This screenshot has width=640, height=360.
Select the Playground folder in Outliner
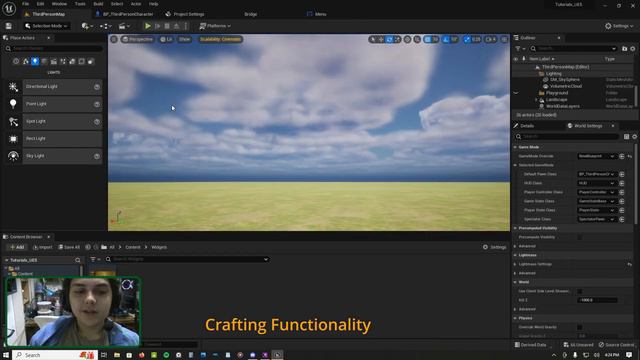pos(557,93)
